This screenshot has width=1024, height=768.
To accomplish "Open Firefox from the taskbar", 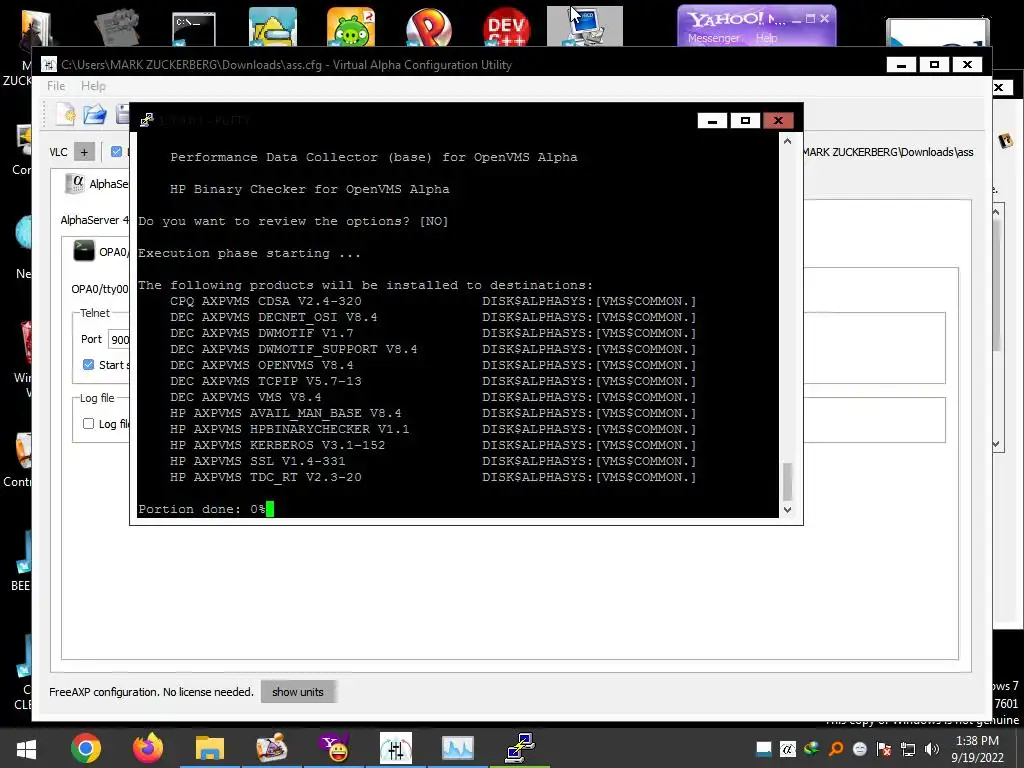I will [x=148, y=748].
